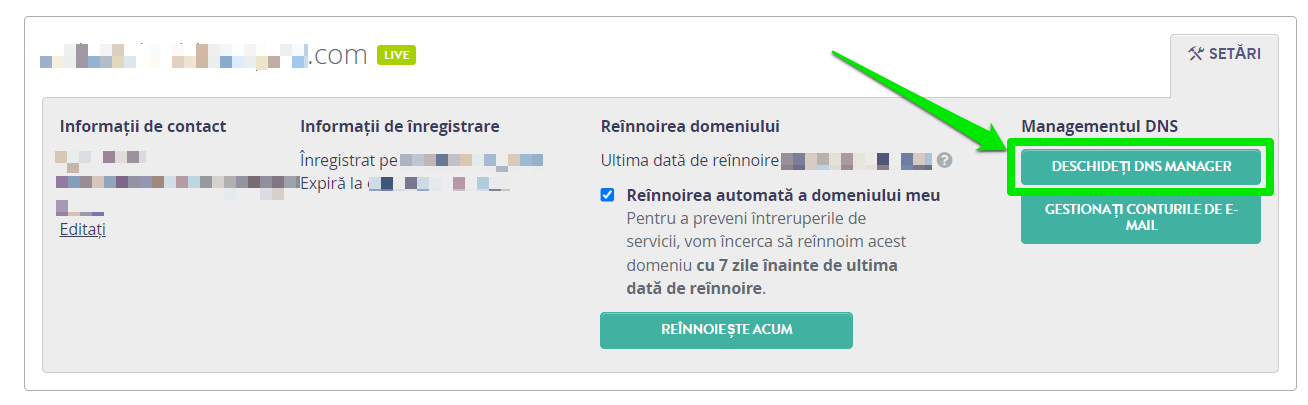Click the REÎNNOIEȘTE ACUM button
1308x405 pixels.
click(726, 330)
